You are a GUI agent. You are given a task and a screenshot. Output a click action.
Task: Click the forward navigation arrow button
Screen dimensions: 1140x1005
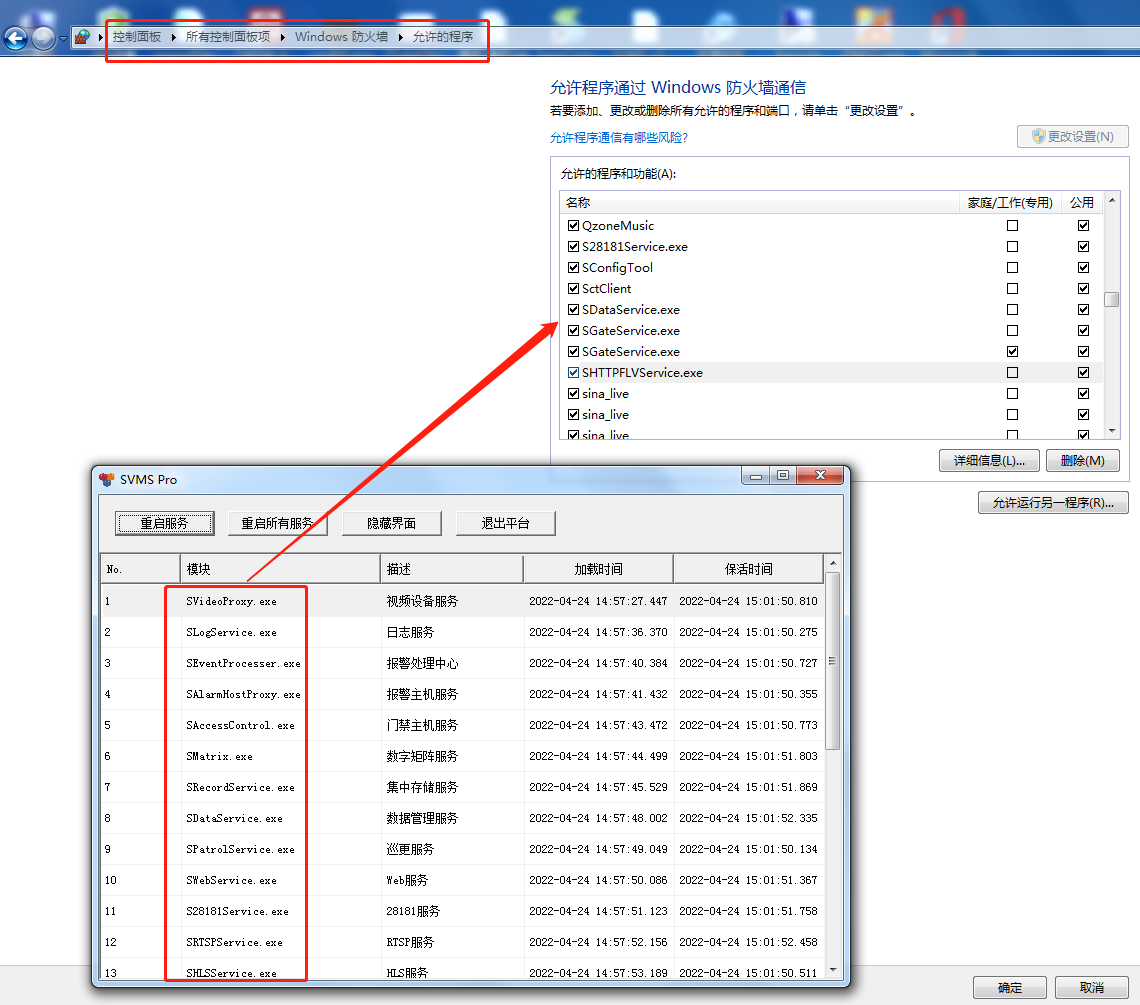point(43,38)
